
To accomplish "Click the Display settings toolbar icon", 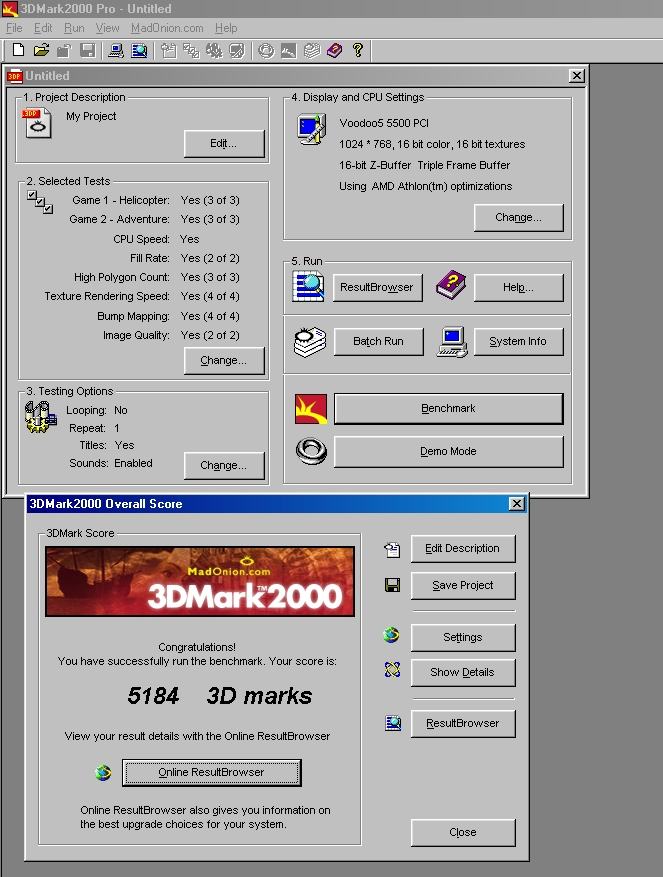I will 237,50.
